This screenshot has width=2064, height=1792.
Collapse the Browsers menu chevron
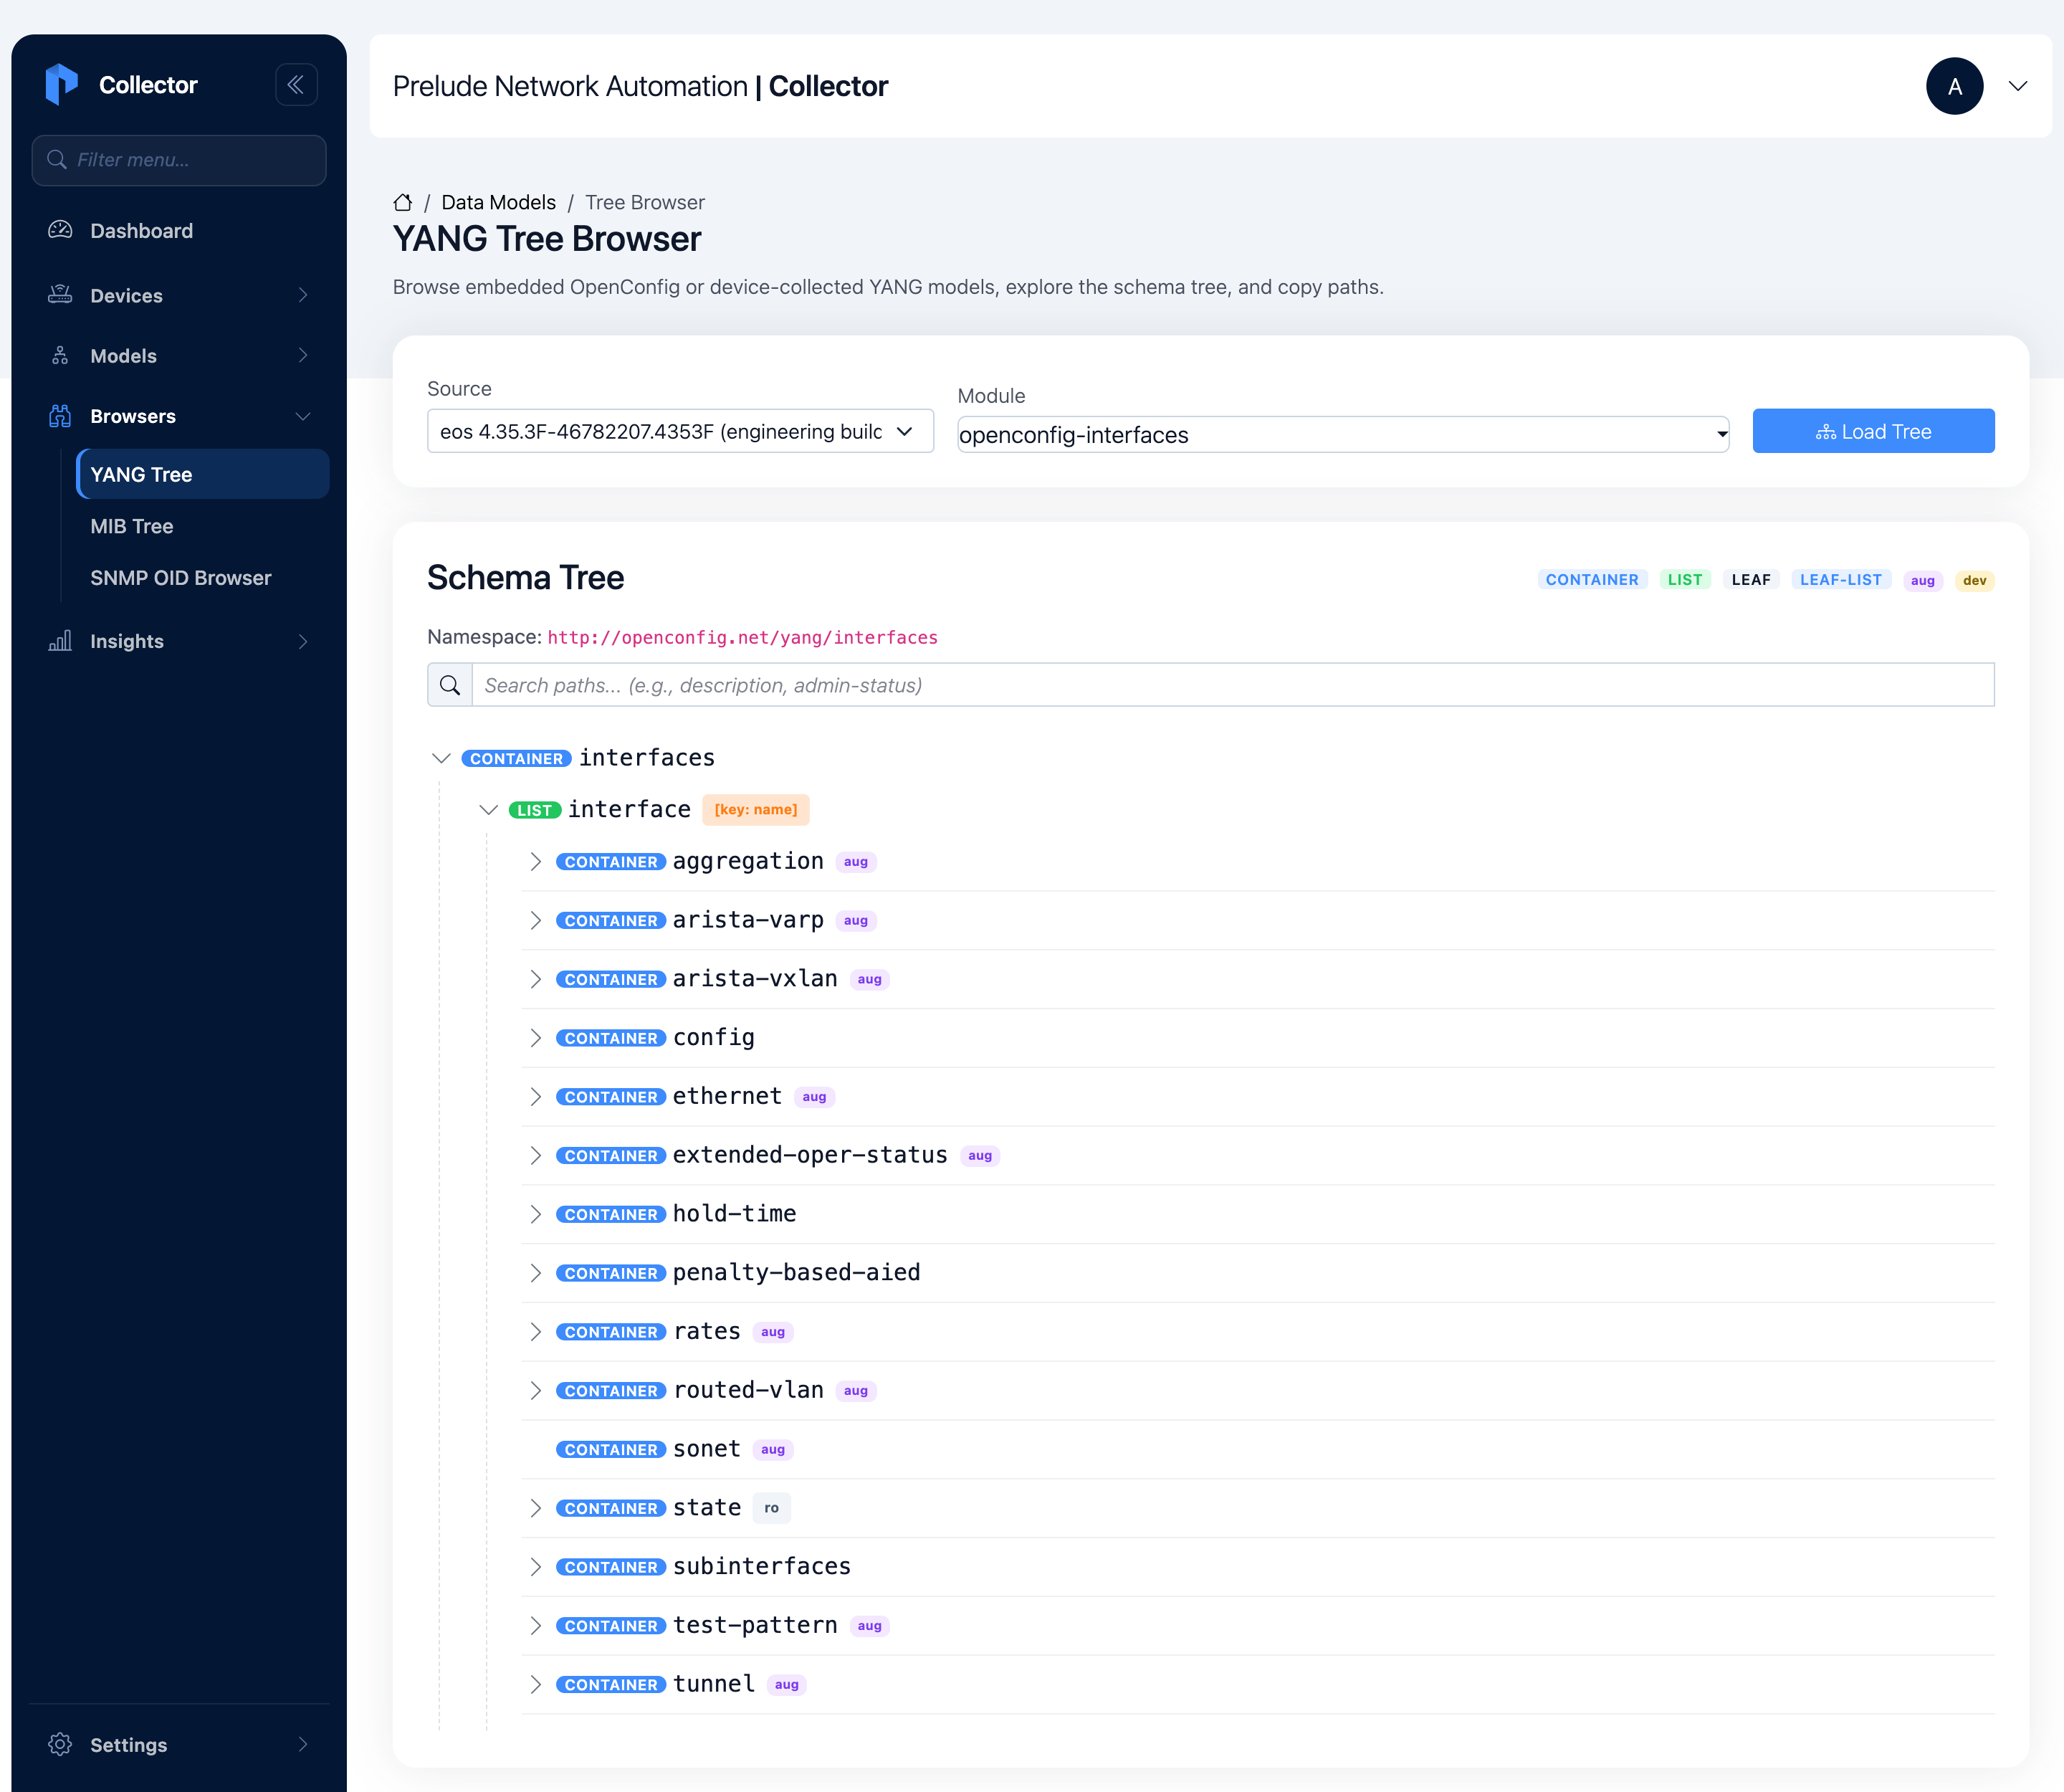click(x=303, y=416)
